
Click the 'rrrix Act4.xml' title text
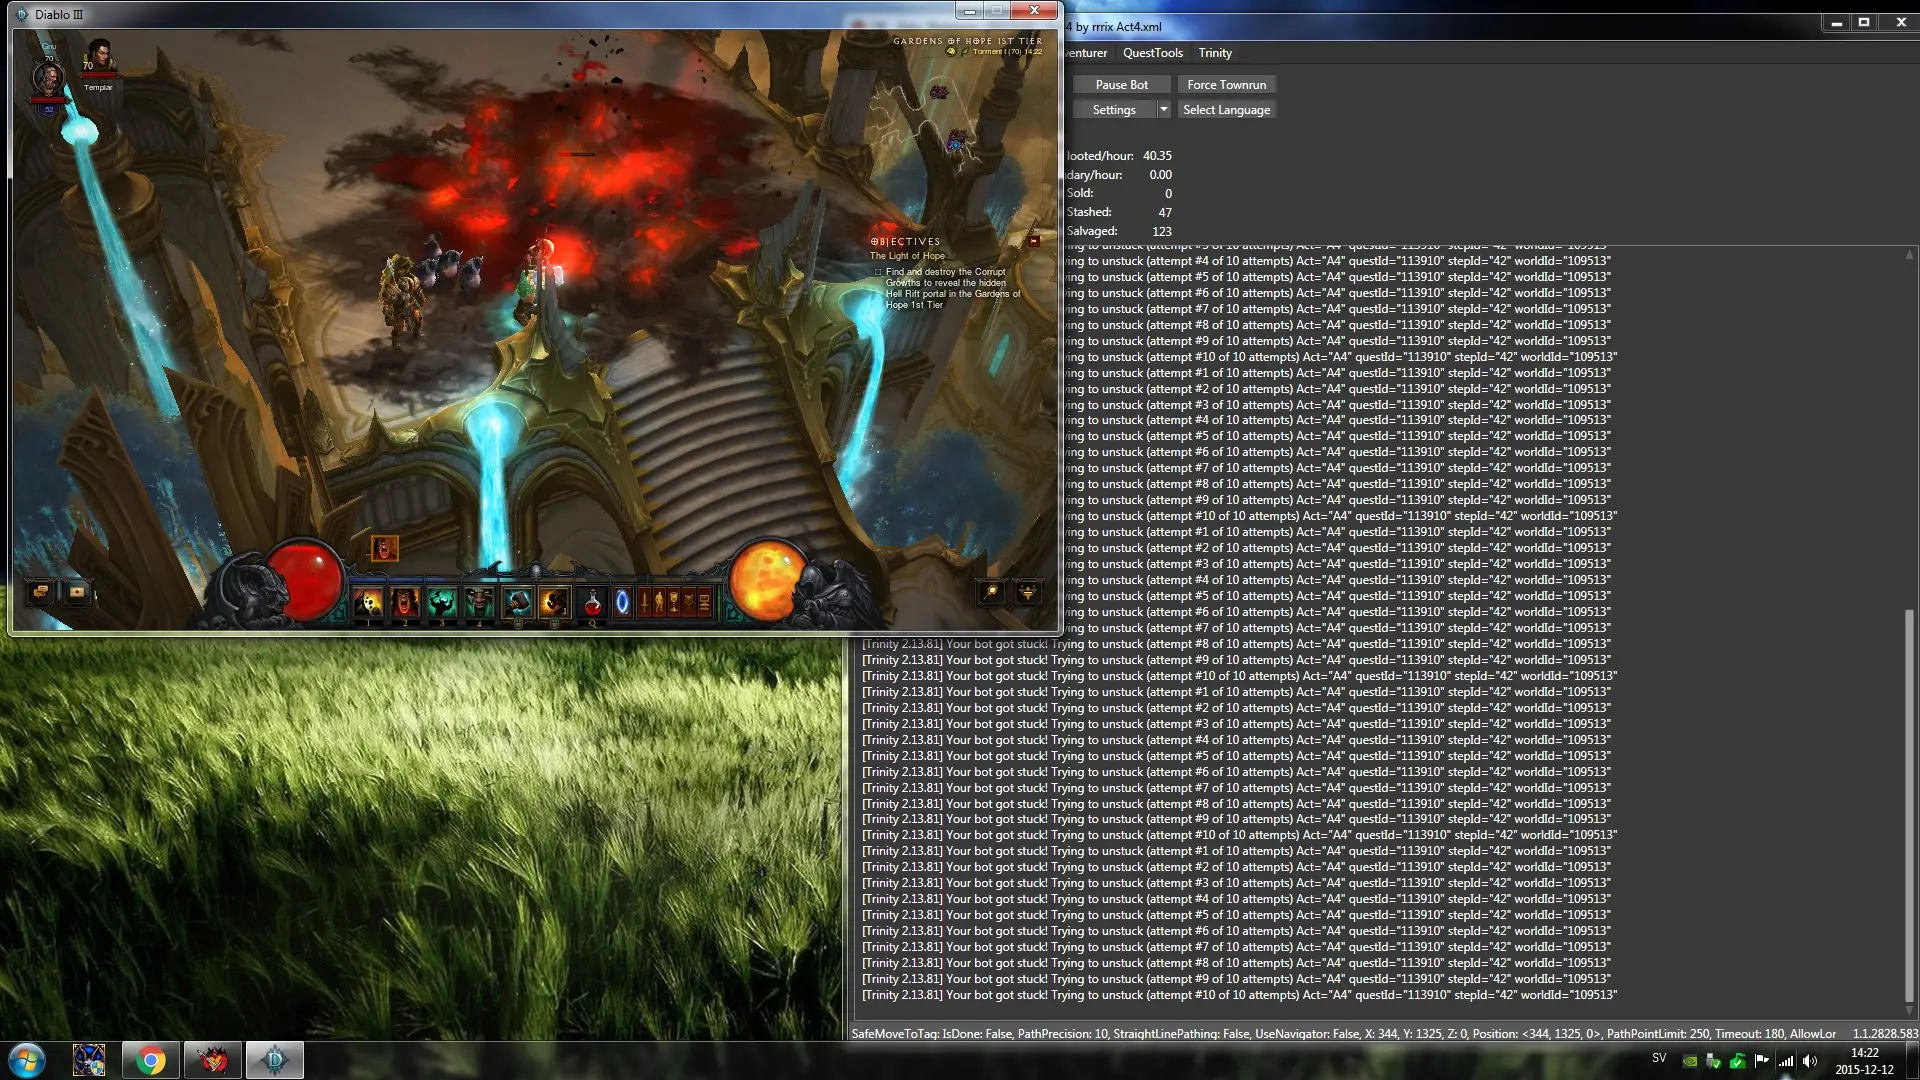1127,27
